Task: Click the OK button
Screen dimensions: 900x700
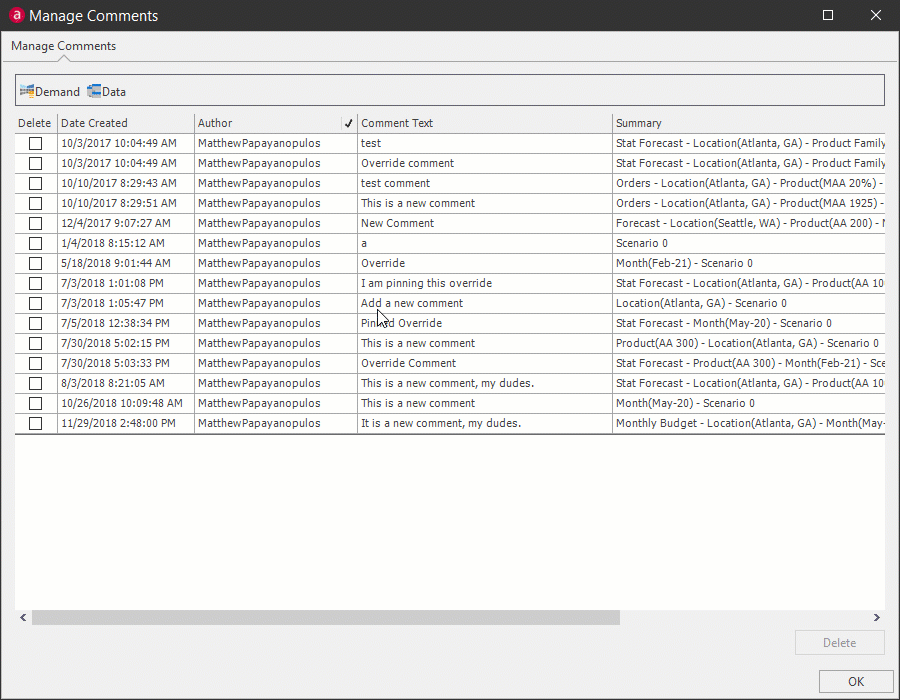Action: pyautogui.click(x=856, y=682)
